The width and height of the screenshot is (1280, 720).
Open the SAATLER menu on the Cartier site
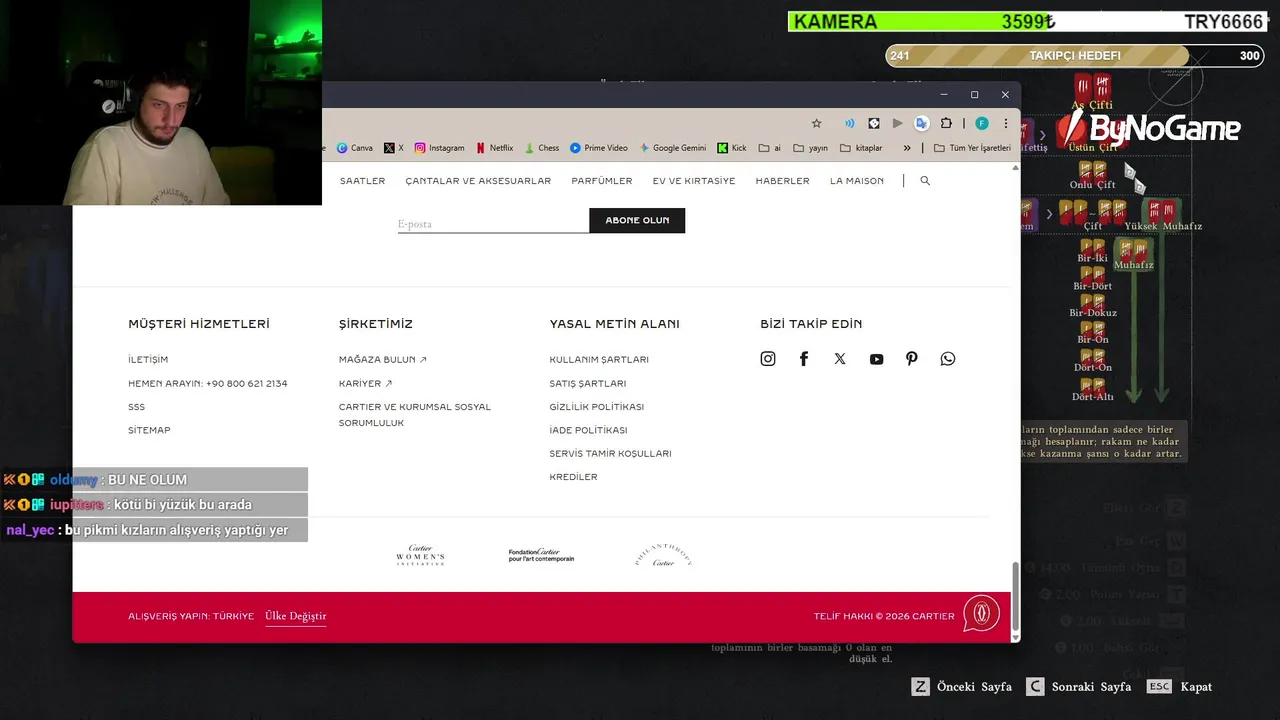pyautogui.click(x=362, y=181)
